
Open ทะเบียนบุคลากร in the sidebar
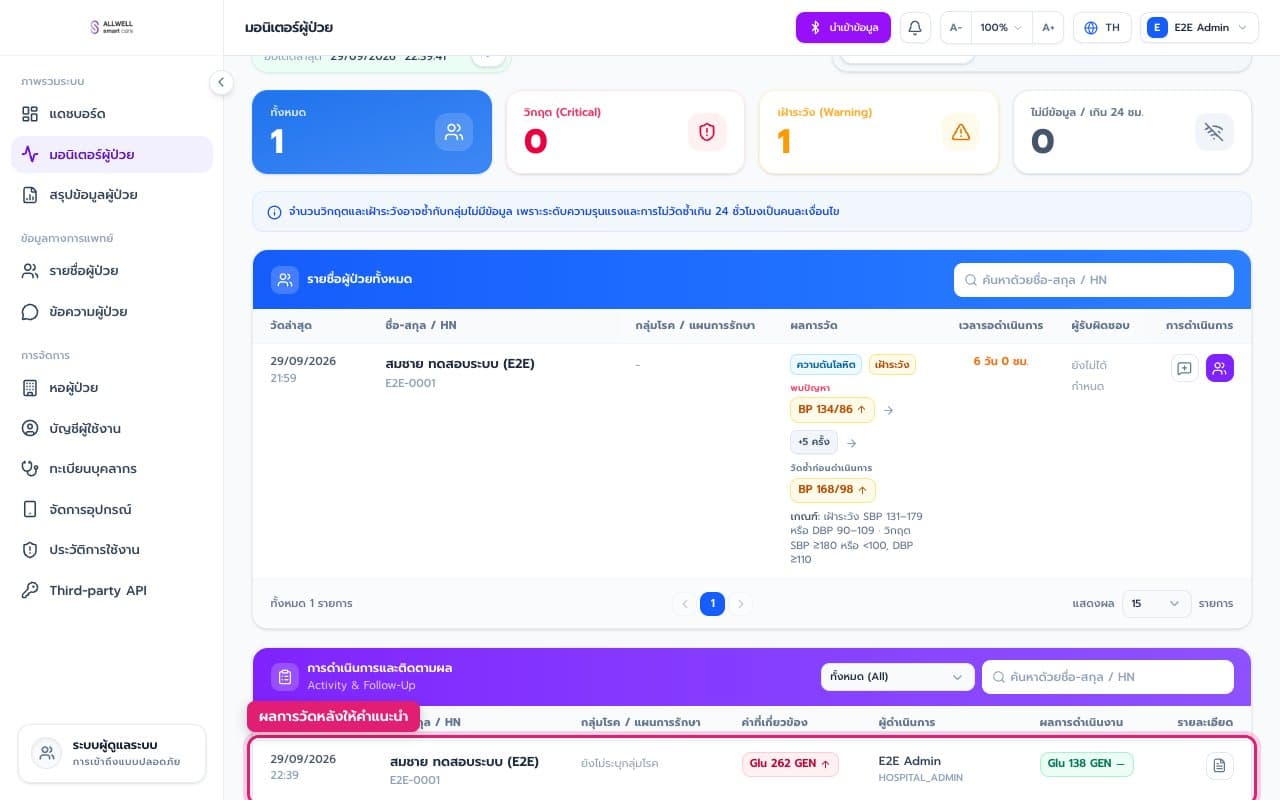click(x=112, y=469)
